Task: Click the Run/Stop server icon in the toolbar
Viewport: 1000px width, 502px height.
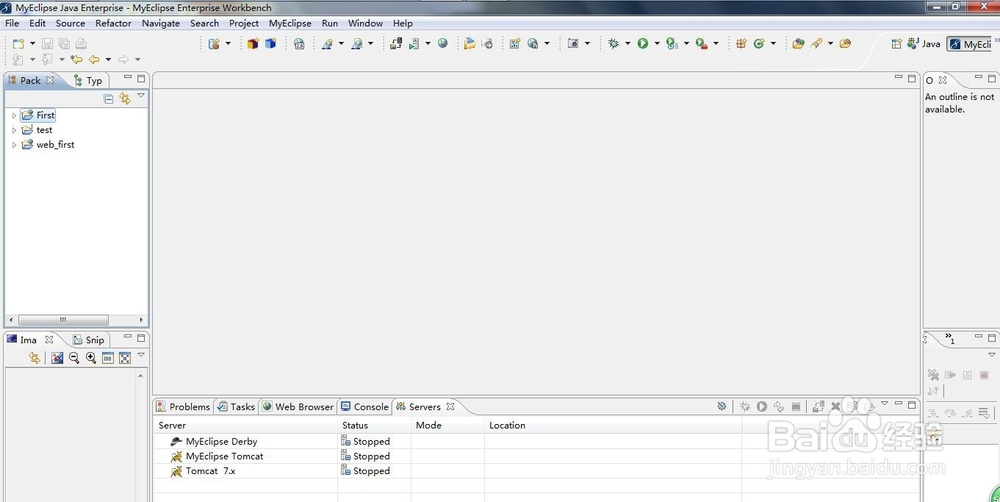Action: click(414, 43)
